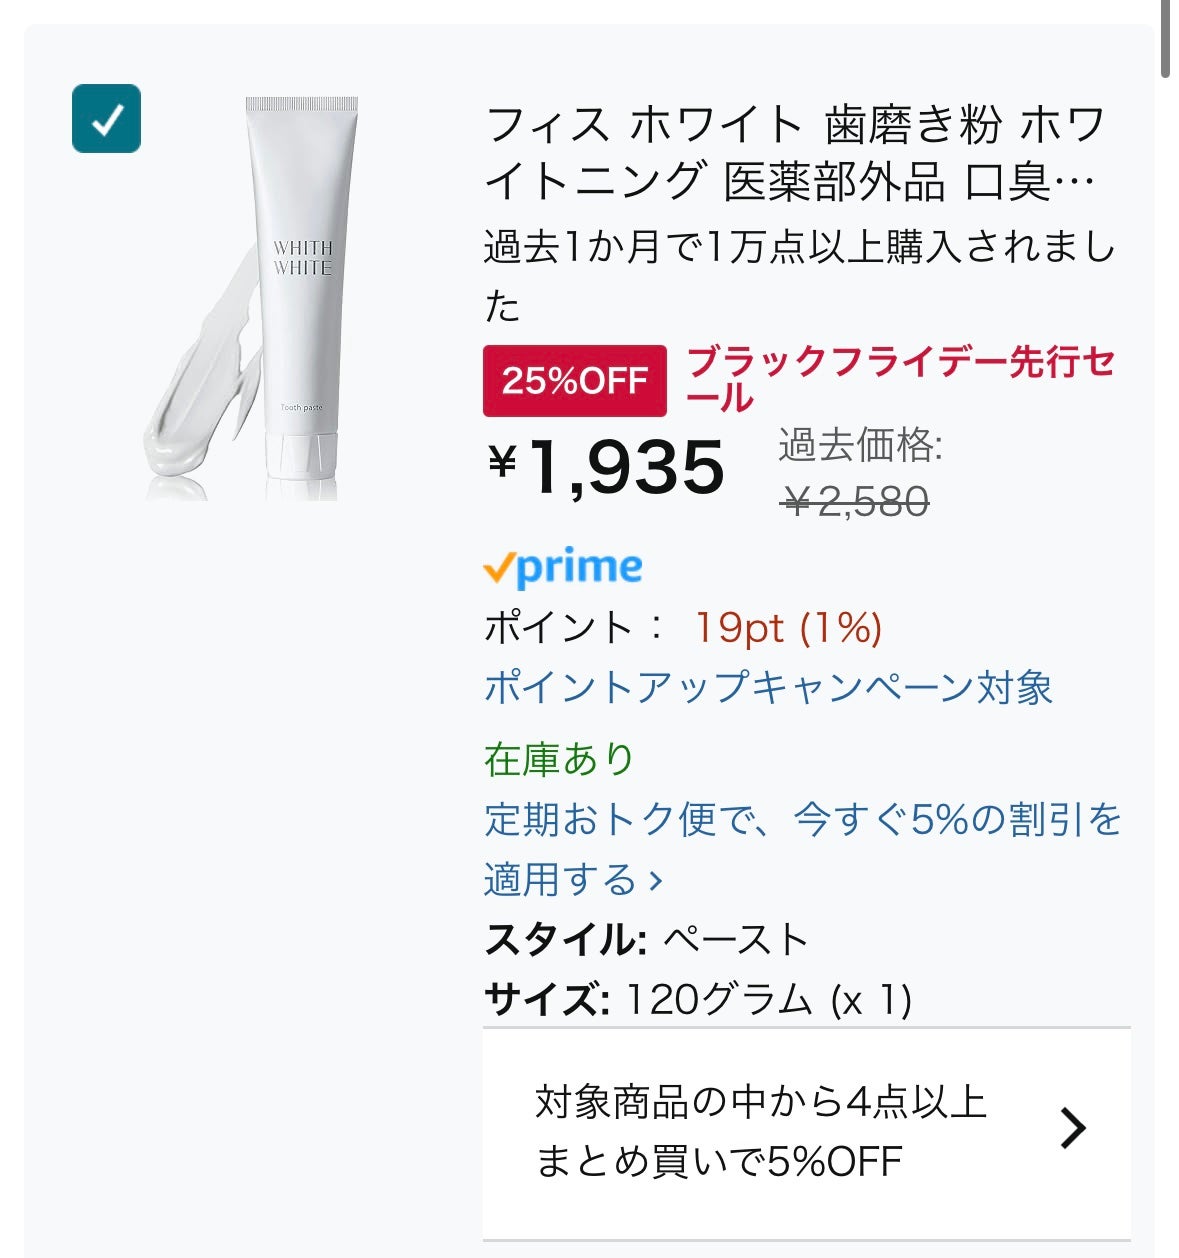
Task: Click the orange Prime checkmark icon
Action: point(498,569)
